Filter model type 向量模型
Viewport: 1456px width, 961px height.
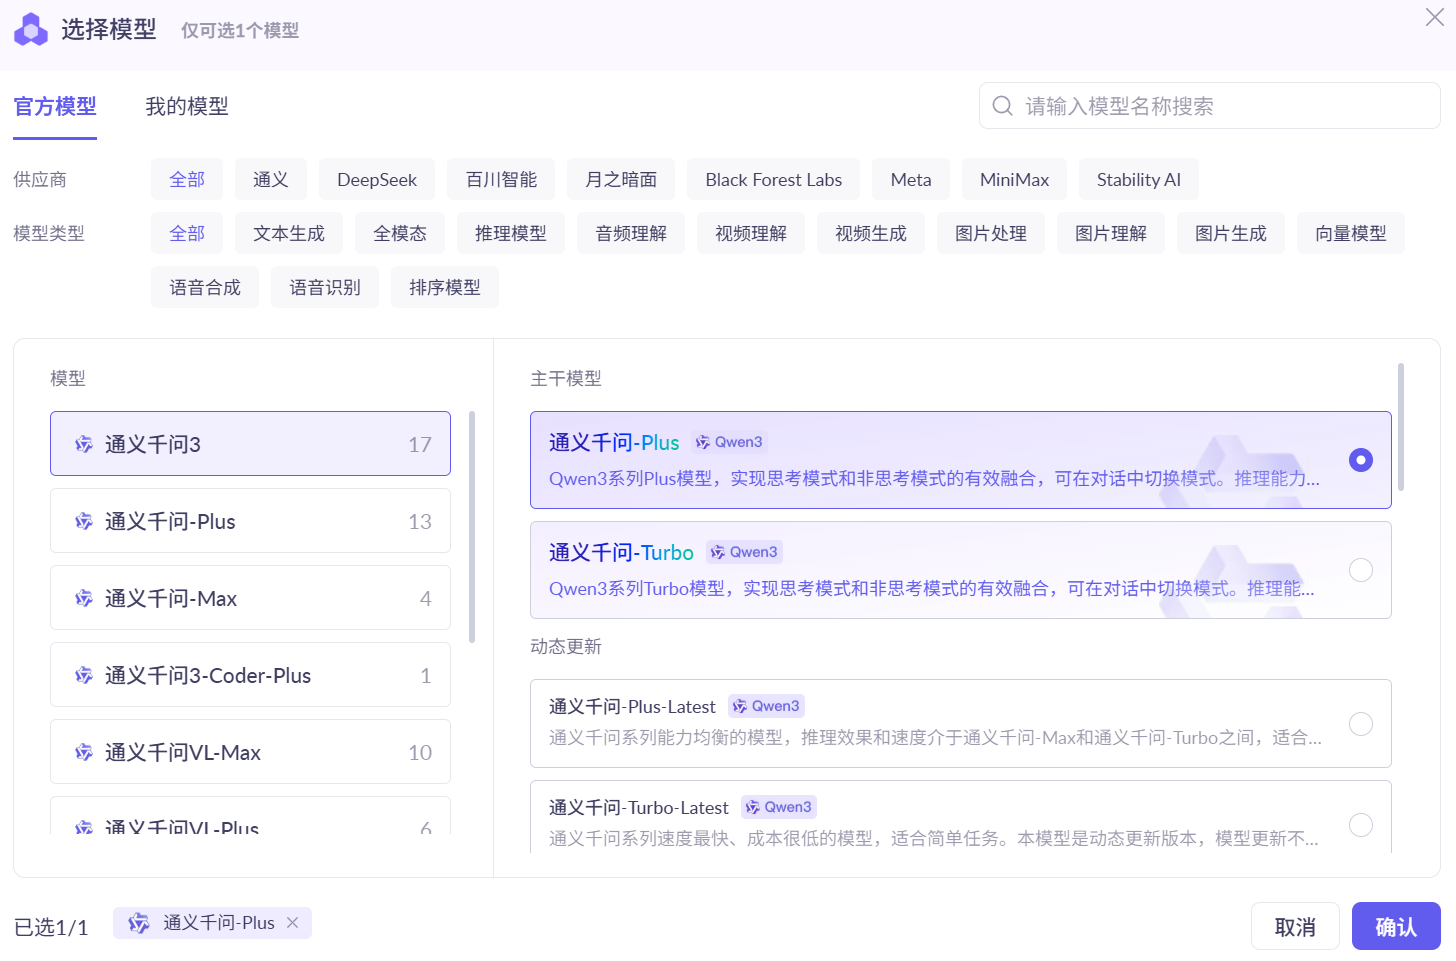(1351, 233)
